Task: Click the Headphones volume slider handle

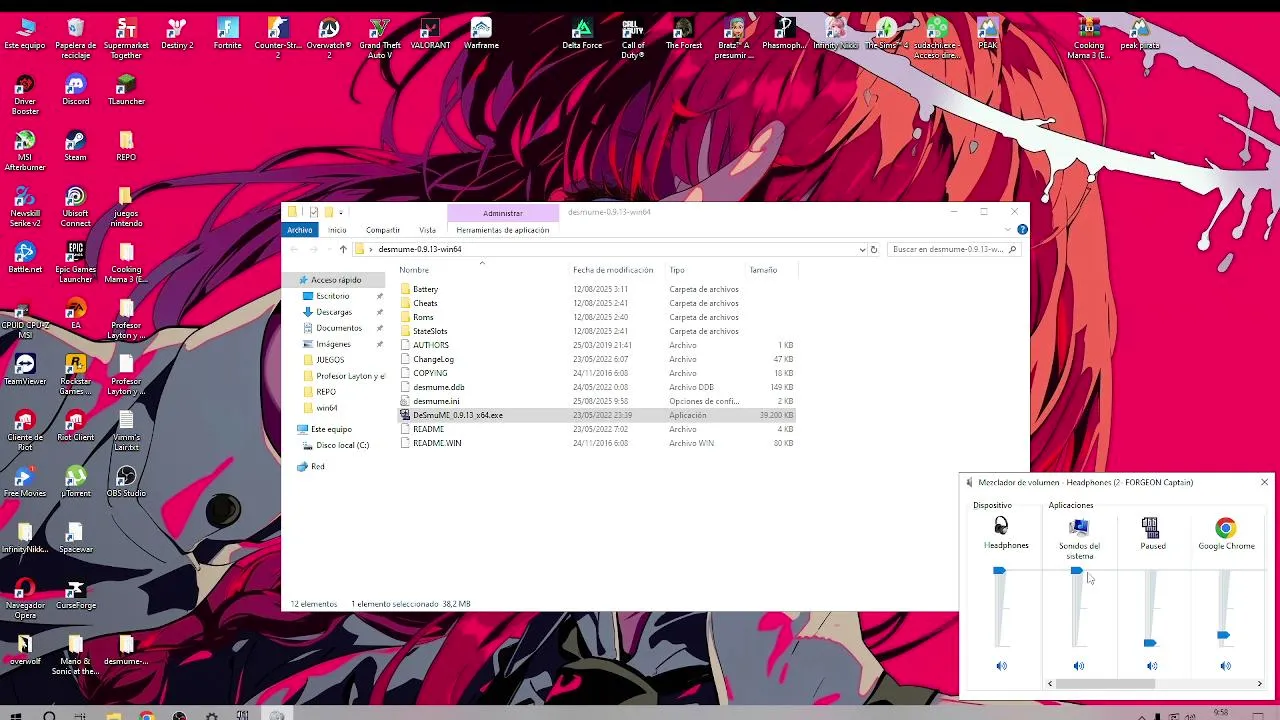Action: tap(999, 571)
